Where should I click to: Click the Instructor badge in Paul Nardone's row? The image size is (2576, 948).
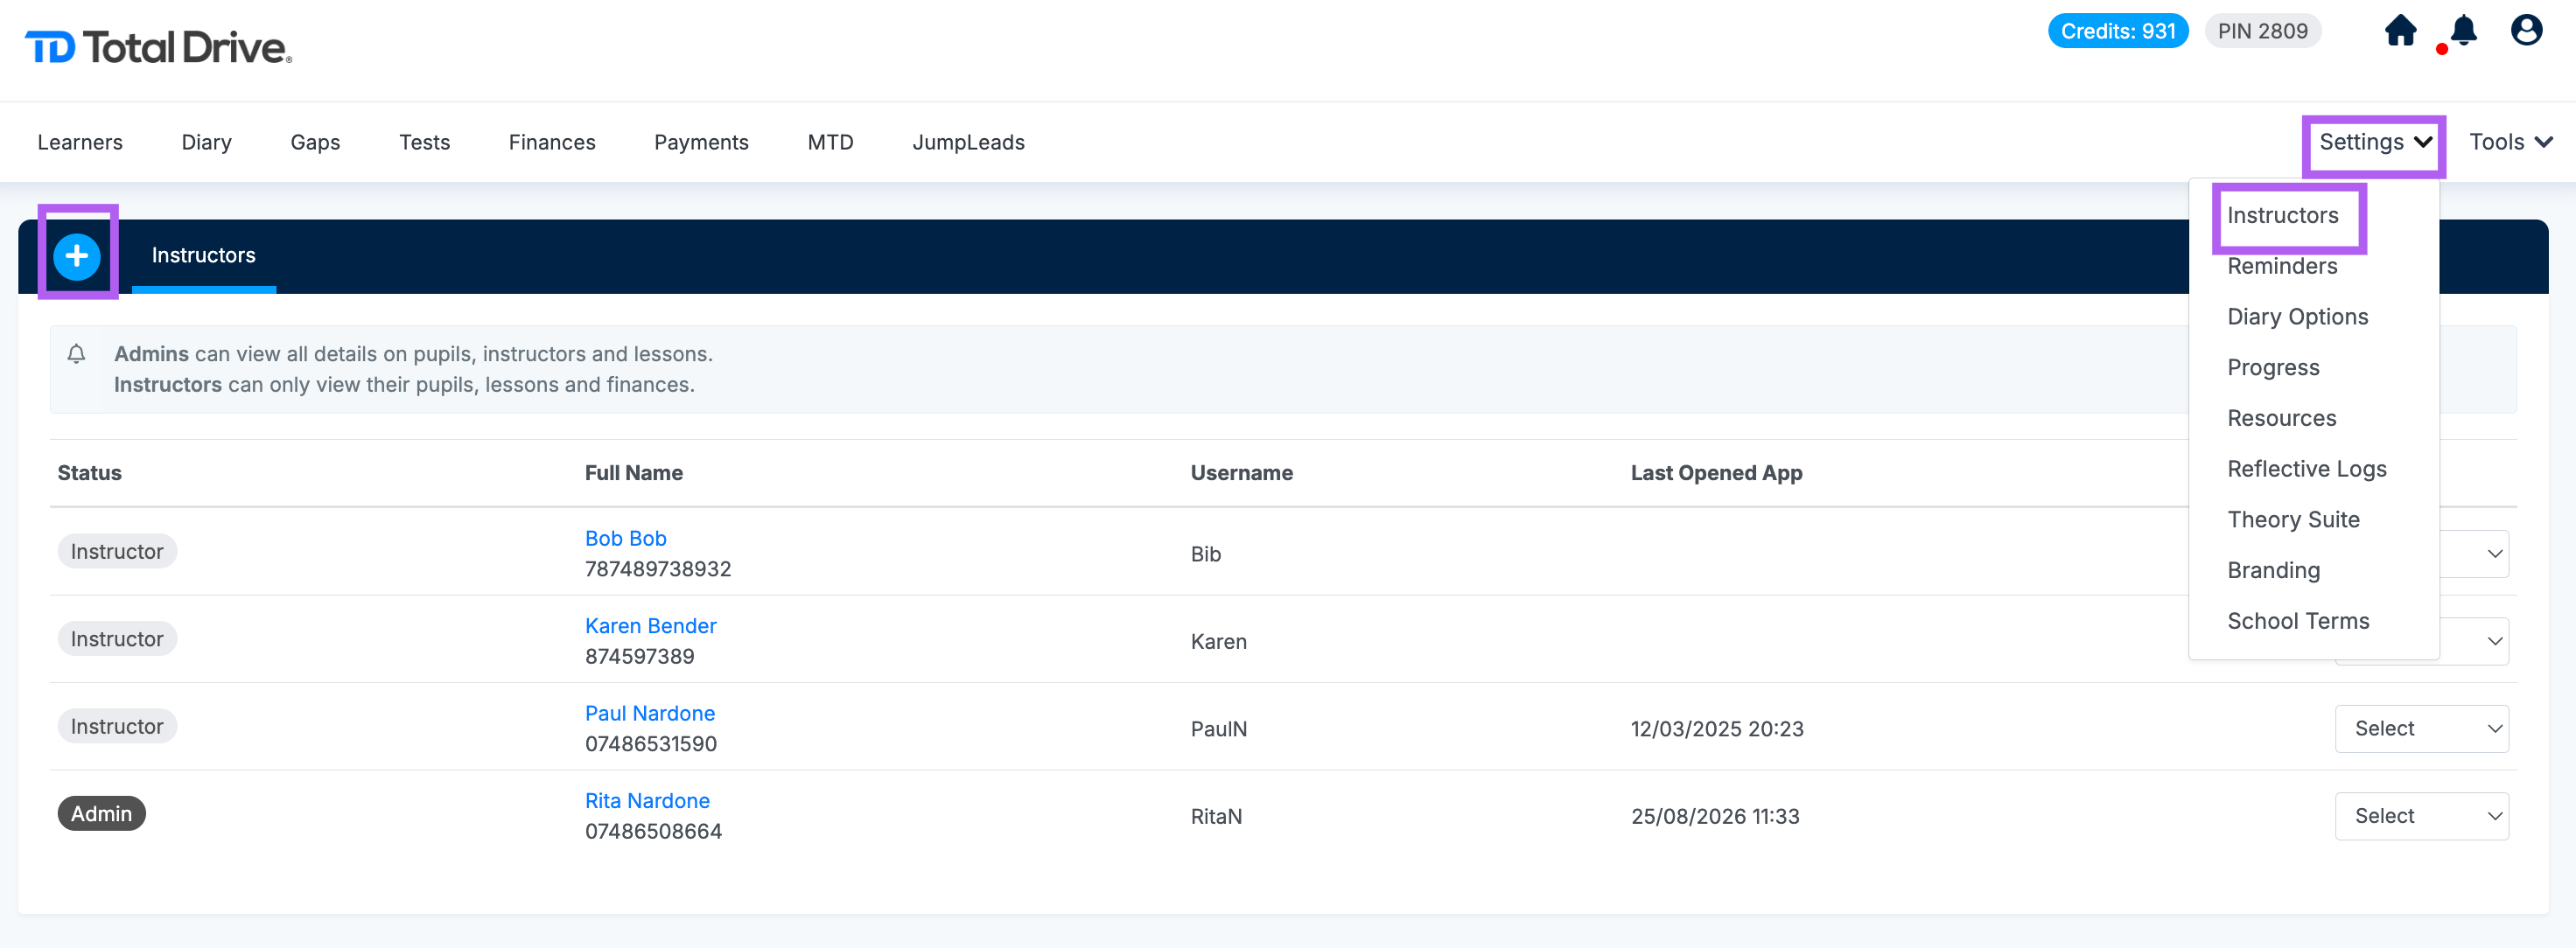(x=117, y=726)
